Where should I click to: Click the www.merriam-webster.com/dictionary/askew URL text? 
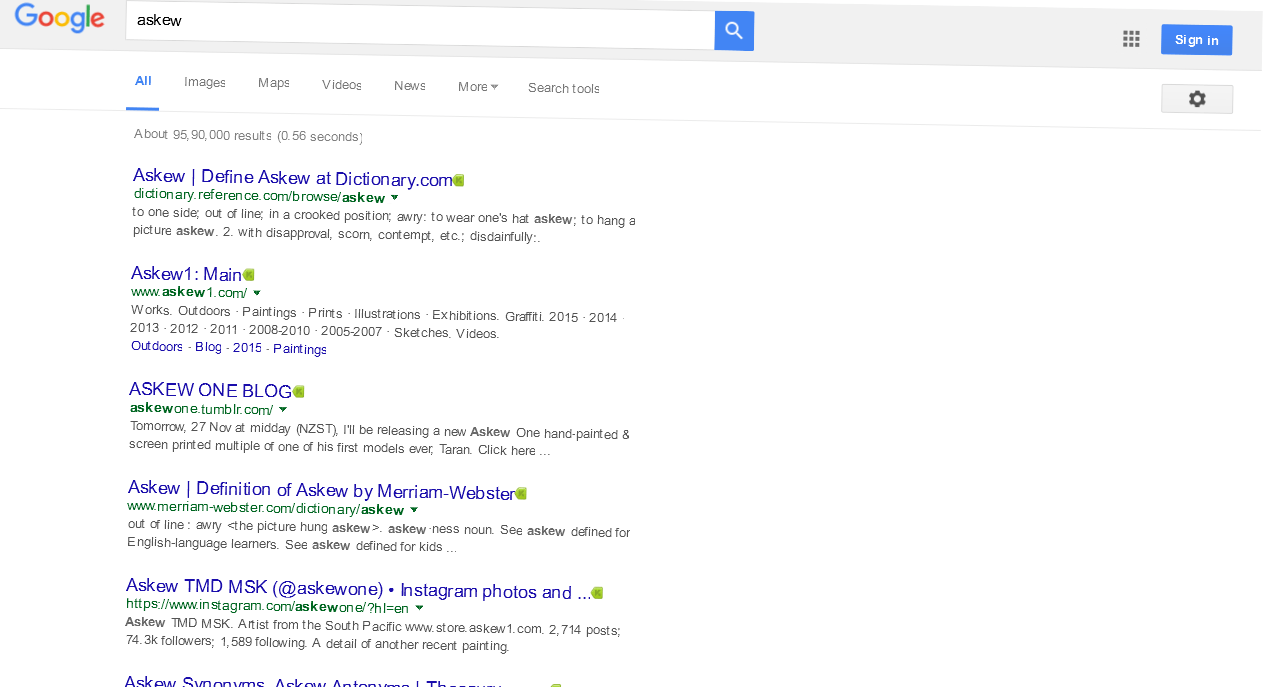point(266,508)
